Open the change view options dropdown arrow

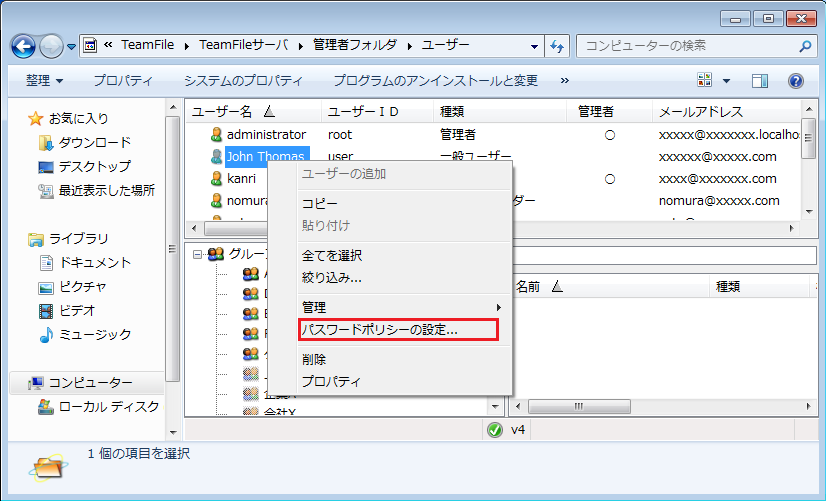[727, 80]
